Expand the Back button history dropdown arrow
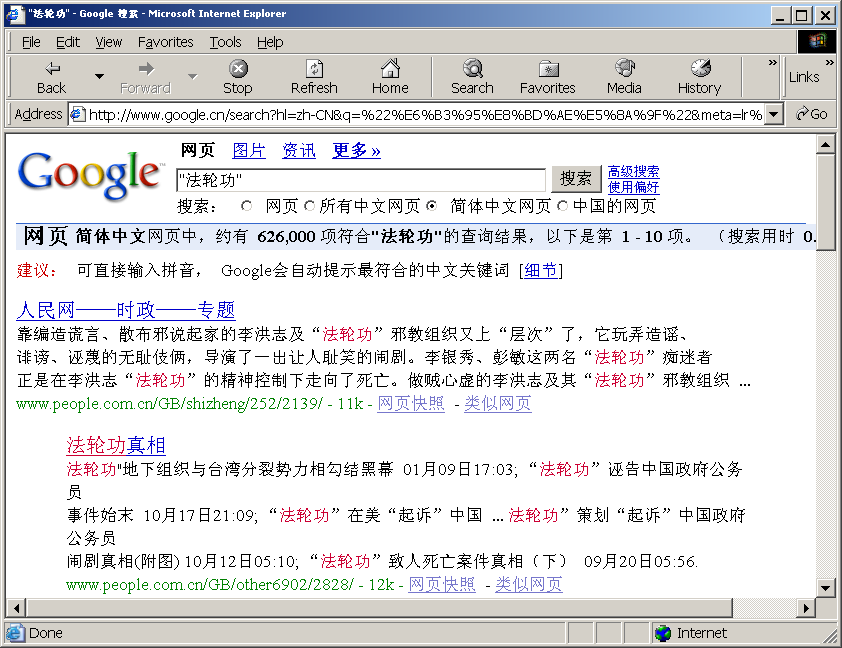The image size is (842, 648). click(99, 77)
